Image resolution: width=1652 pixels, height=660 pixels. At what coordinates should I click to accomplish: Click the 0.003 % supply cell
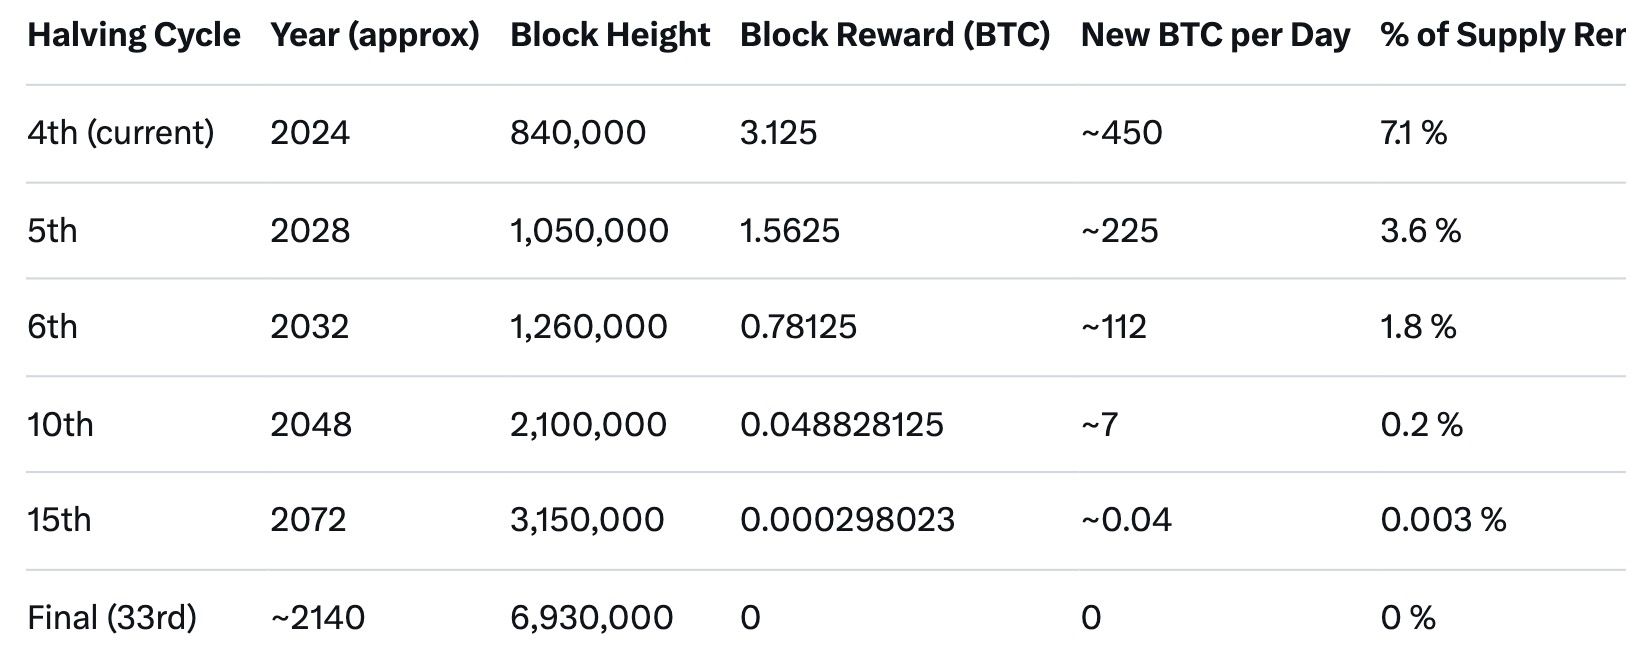1443,520
